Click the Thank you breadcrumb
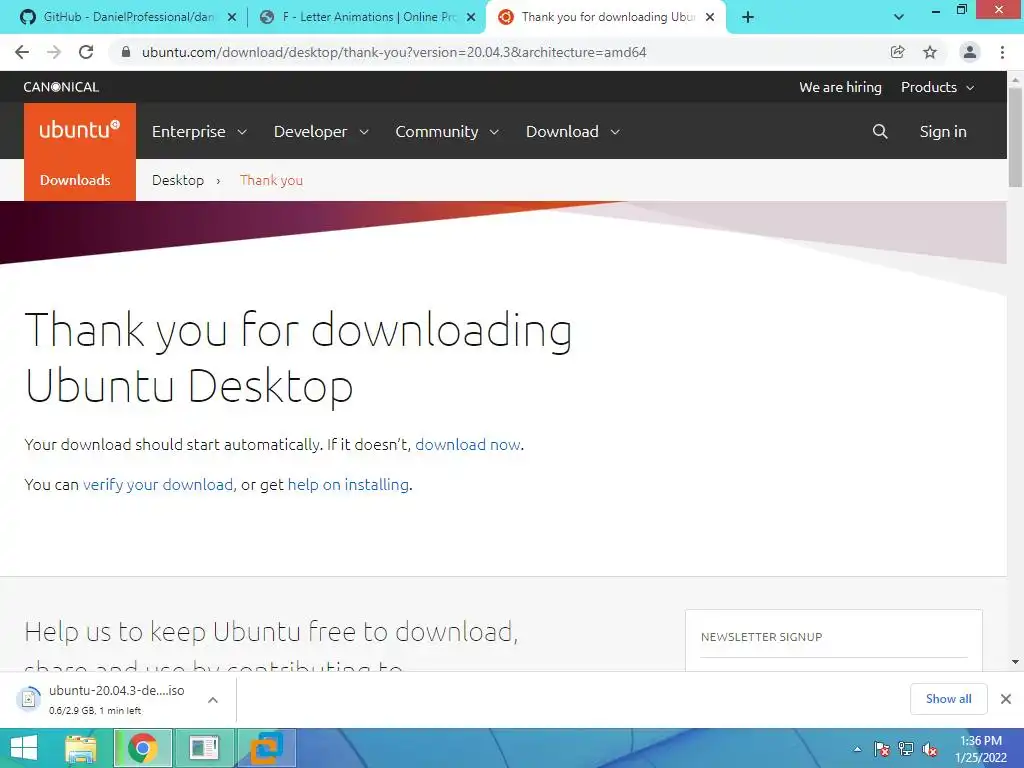 (x=271, y=180)
